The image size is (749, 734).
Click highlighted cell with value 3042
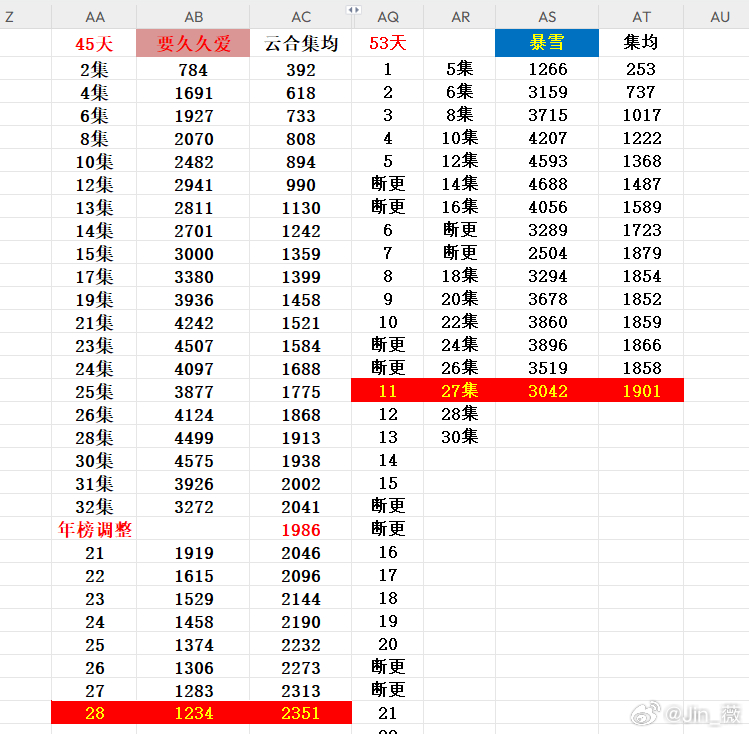coord(547,391)
